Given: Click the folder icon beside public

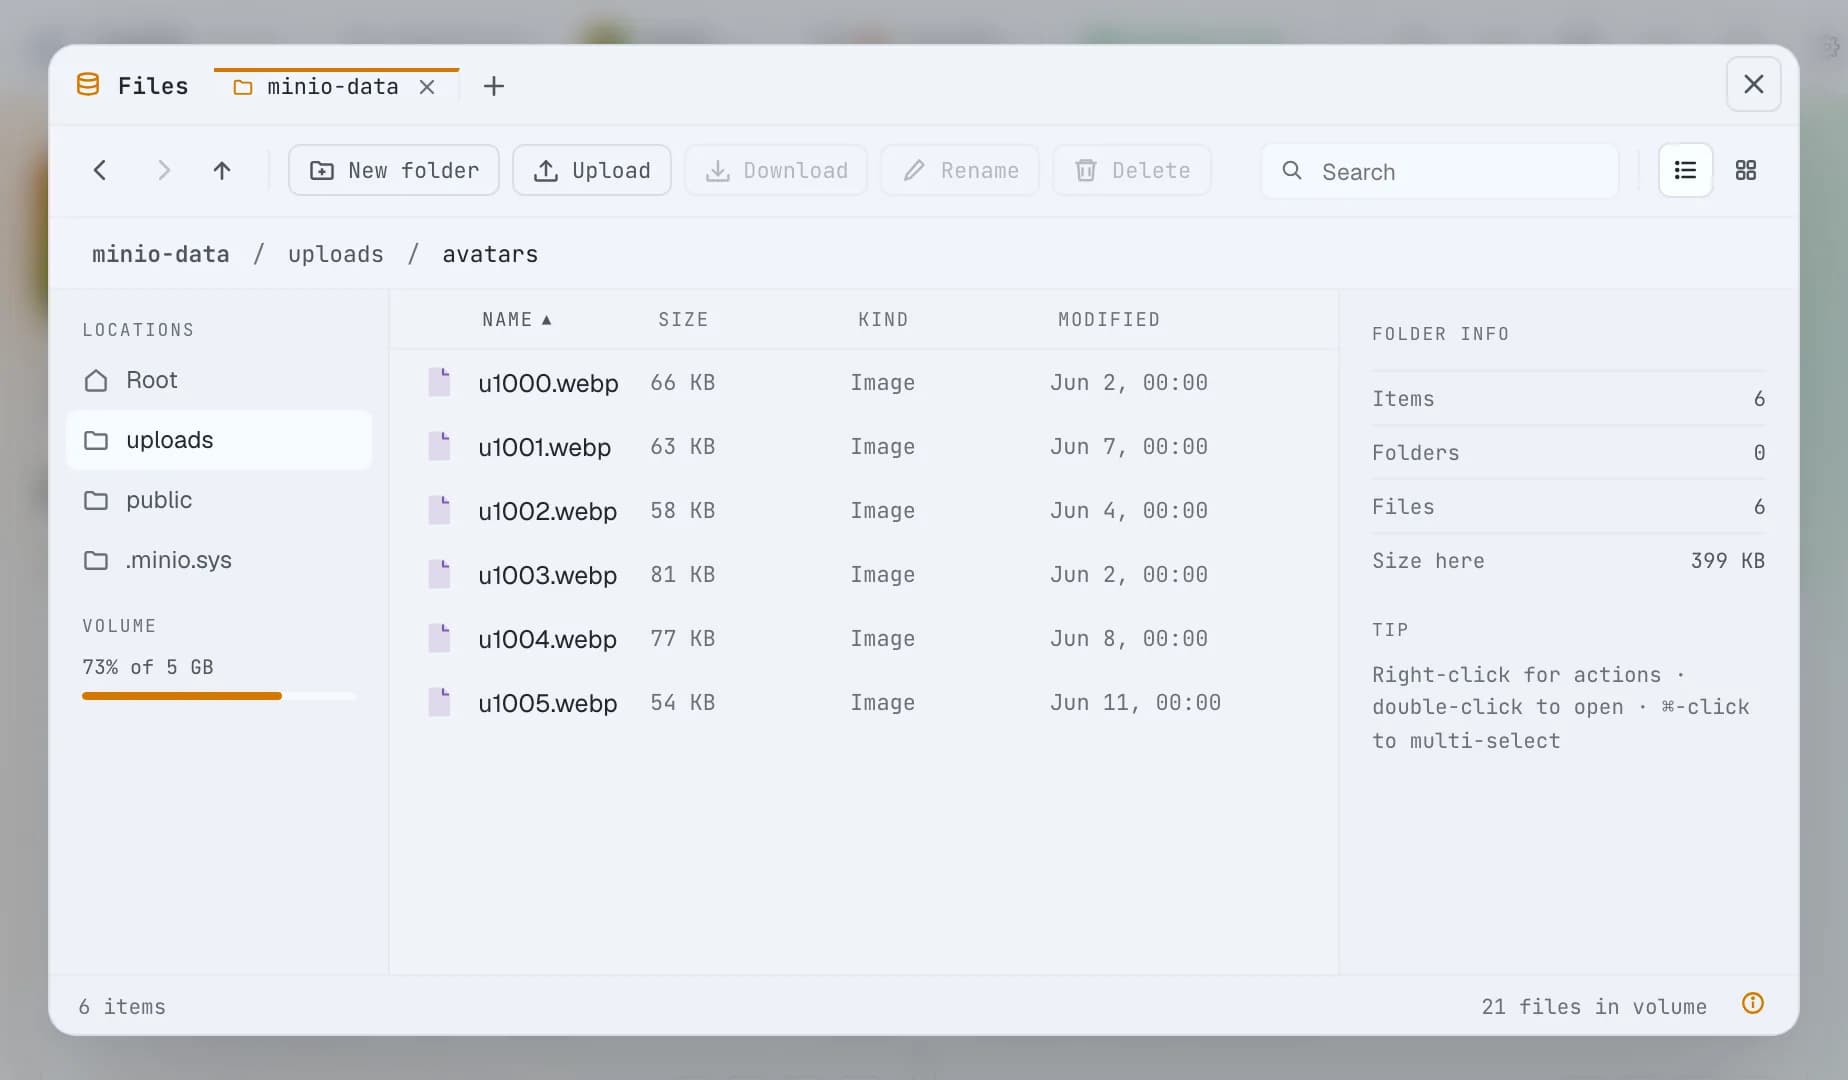Looking at the screenshot, I should pos(96,500).
